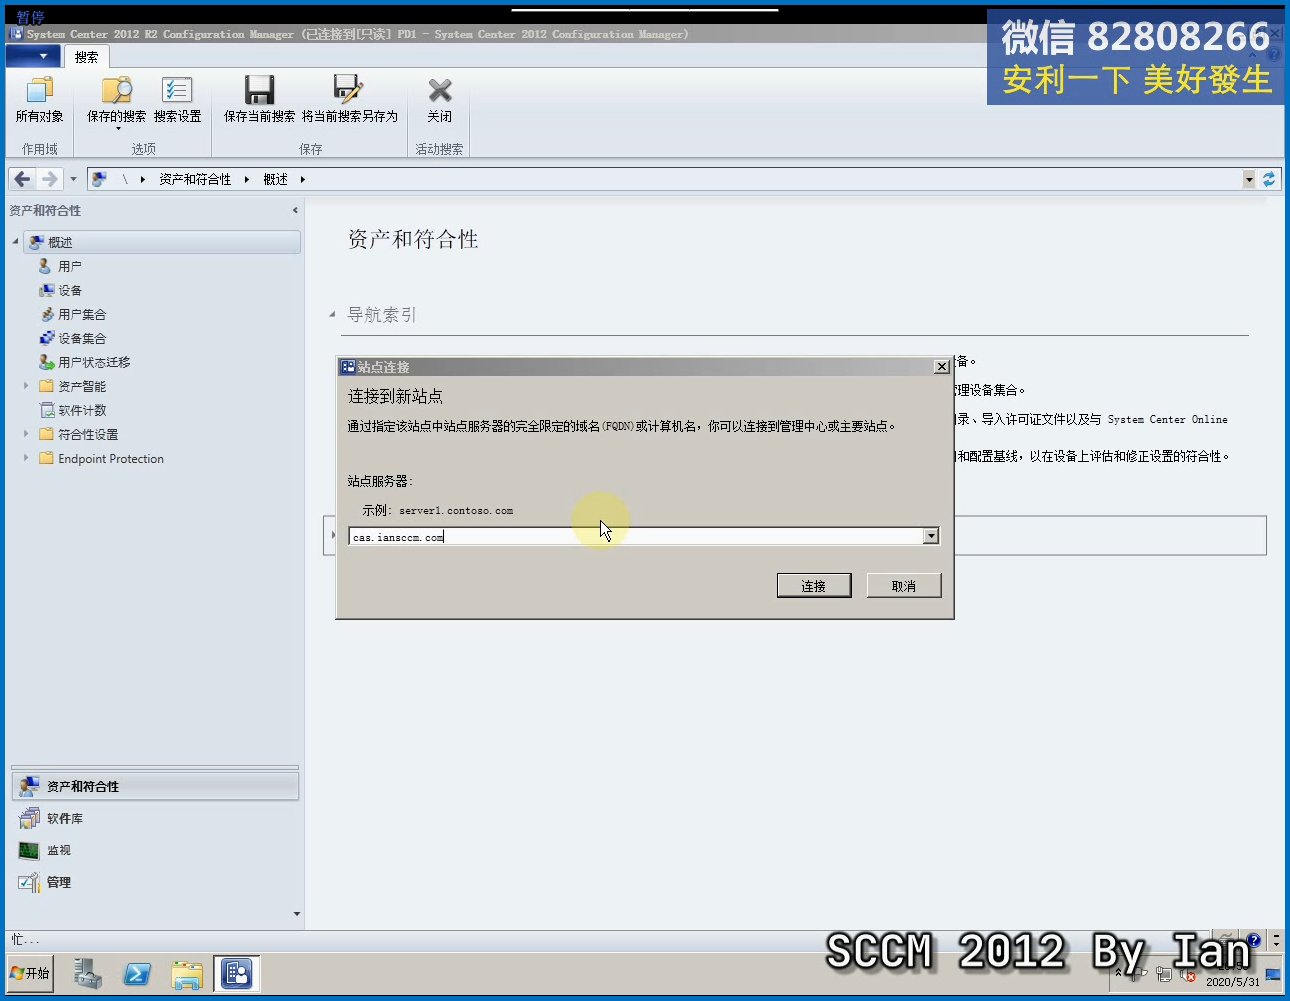Select the Endpoint Protection folder
Screen dimensions: 1290x1001
110,459
